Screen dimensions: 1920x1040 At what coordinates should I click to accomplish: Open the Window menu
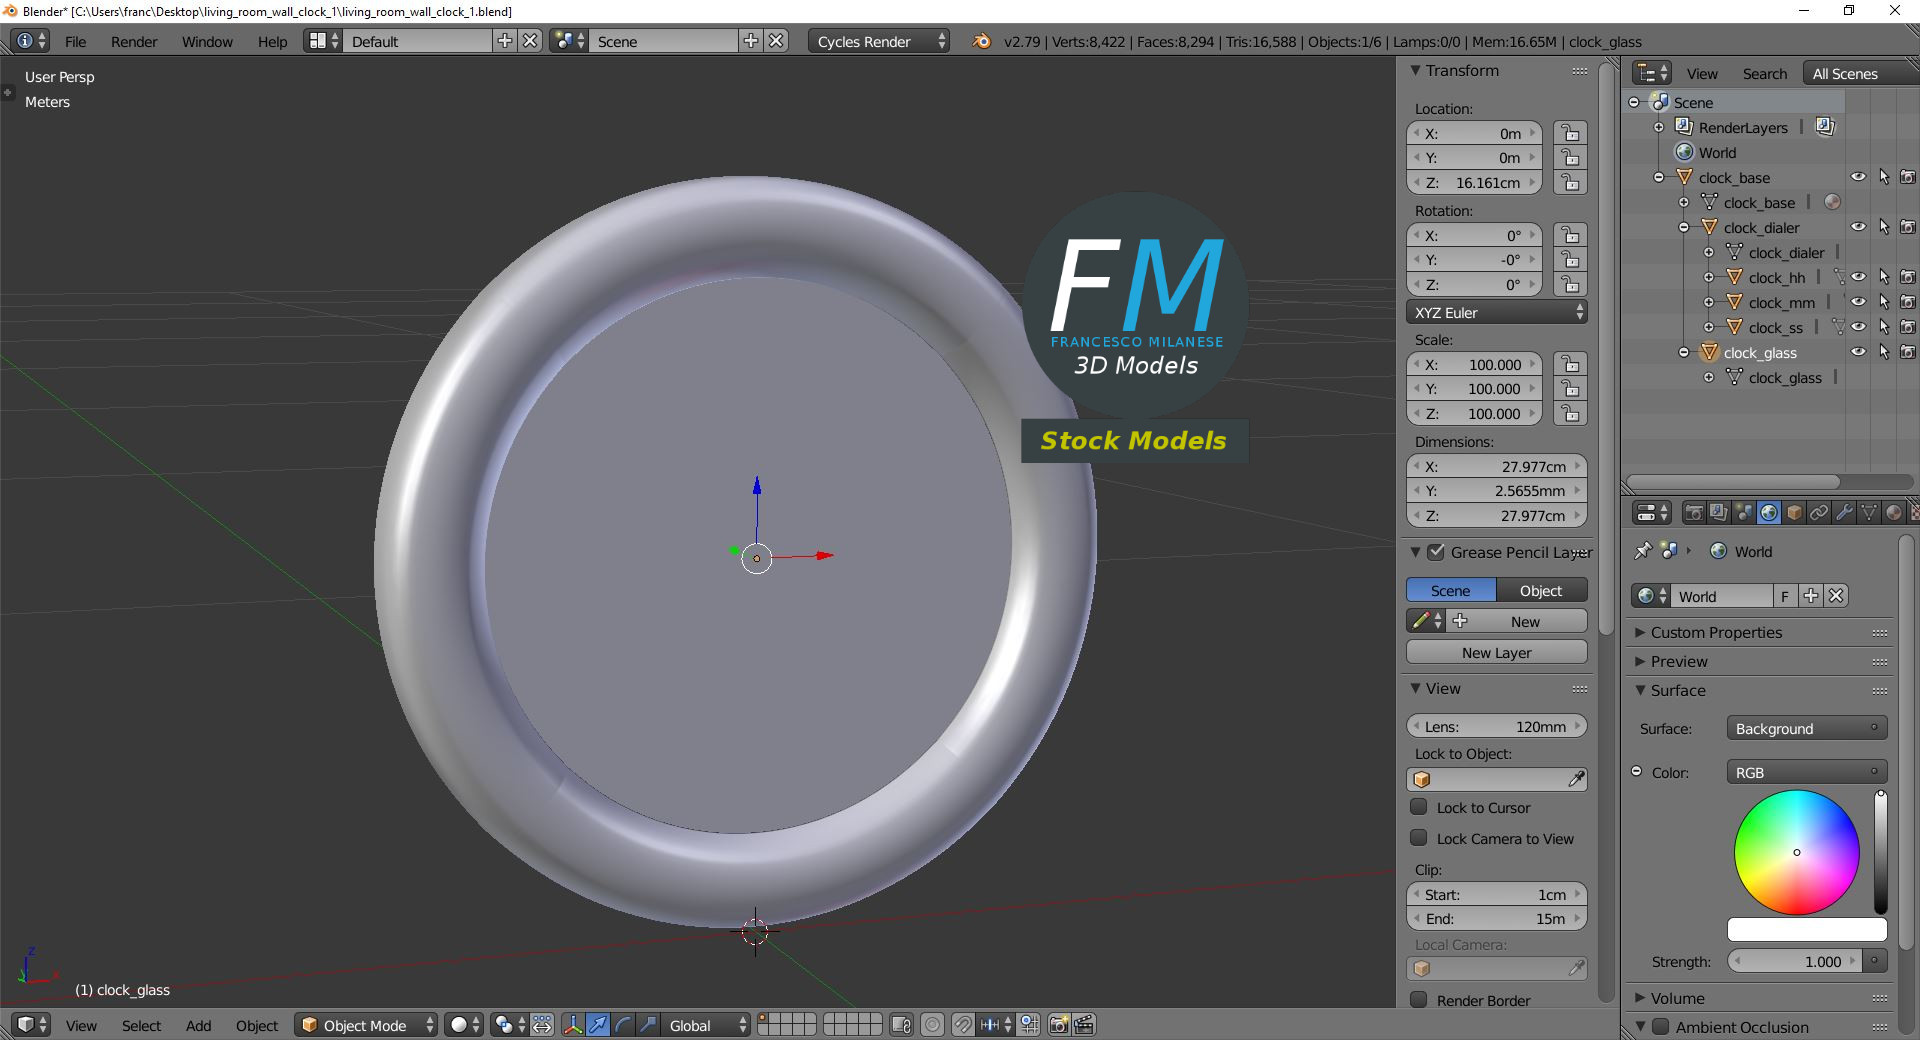pos(207,41)
